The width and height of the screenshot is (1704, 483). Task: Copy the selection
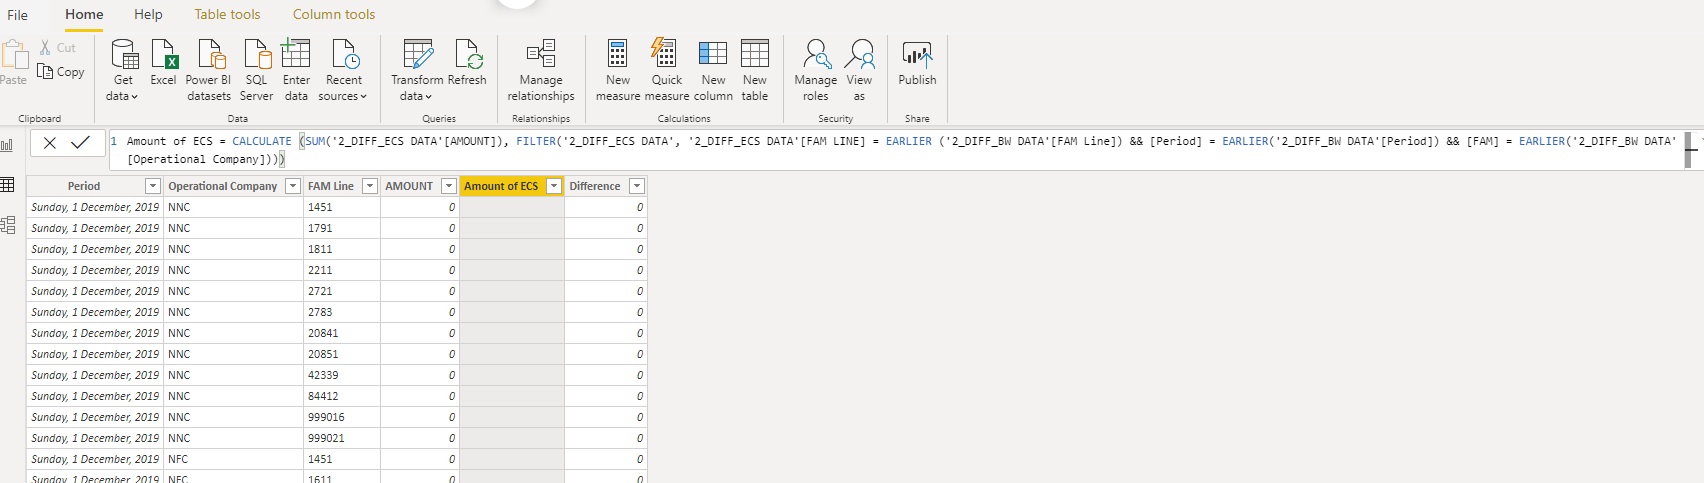(60, 72)
